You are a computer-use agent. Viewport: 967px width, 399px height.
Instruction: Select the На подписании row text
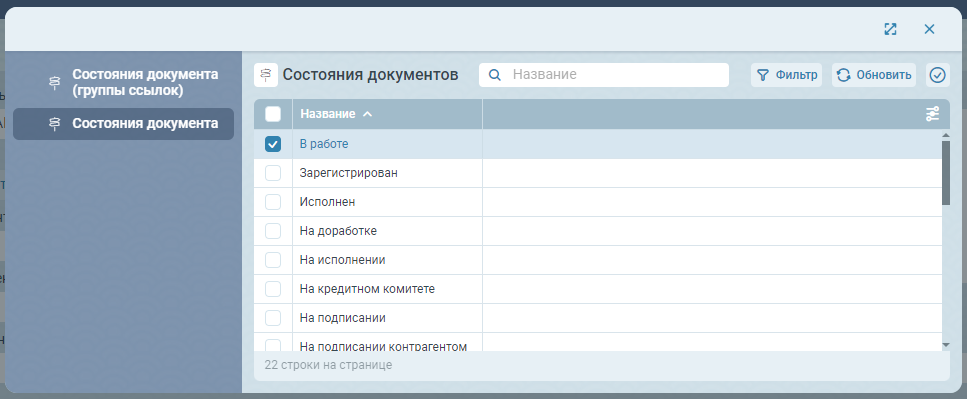pyautogui.click(x=342, y=318)
